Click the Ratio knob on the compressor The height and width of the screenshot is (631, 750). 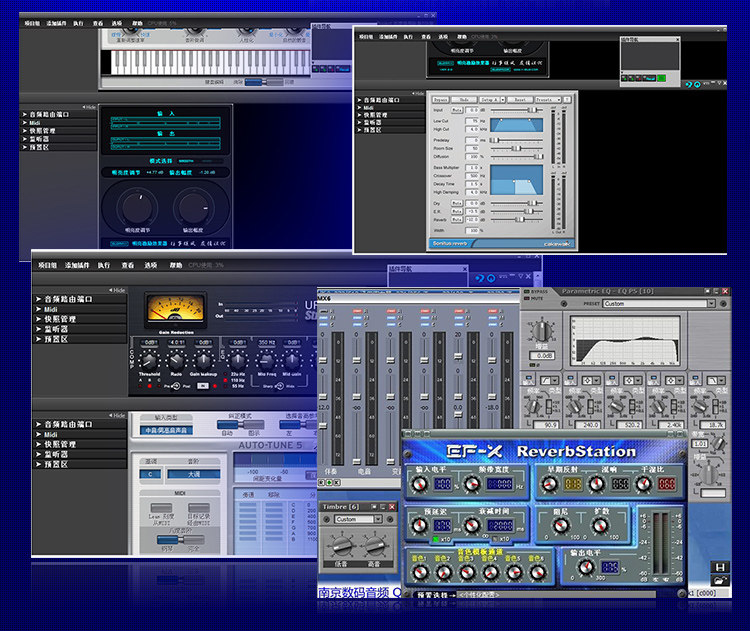[176, 360]
